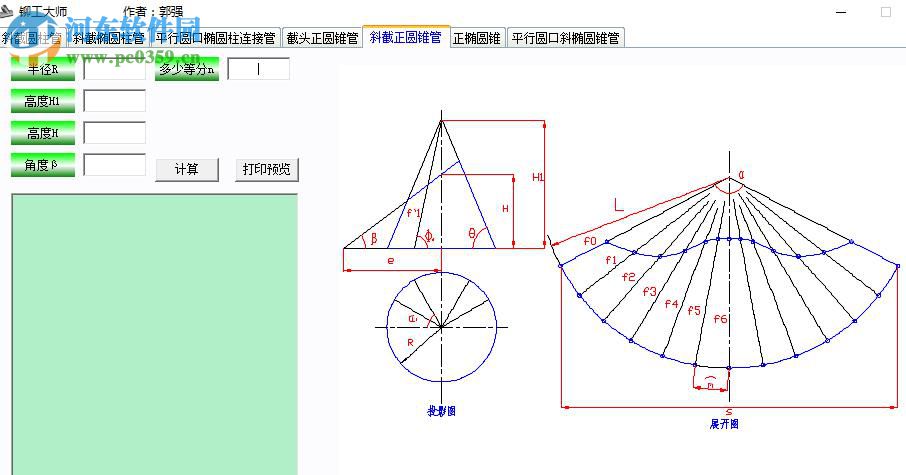Click the β angle label on cone

pos(374,238)
